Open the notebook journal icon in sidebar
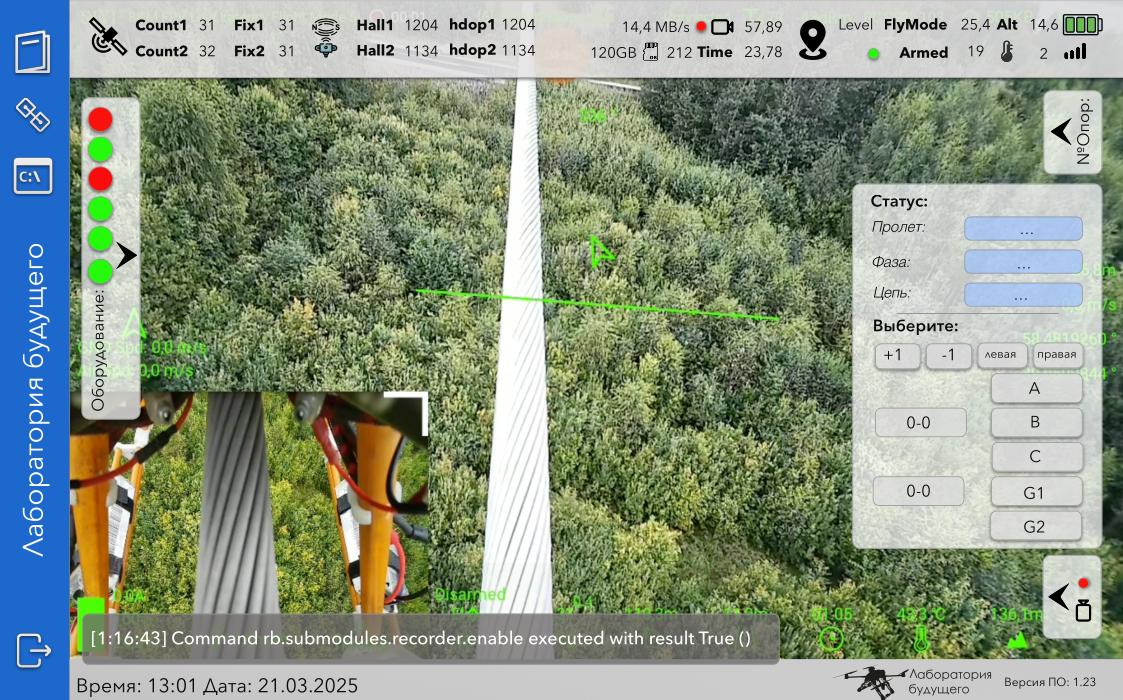The width and height of the screenshot is (1123, 700). coord(33,52)
